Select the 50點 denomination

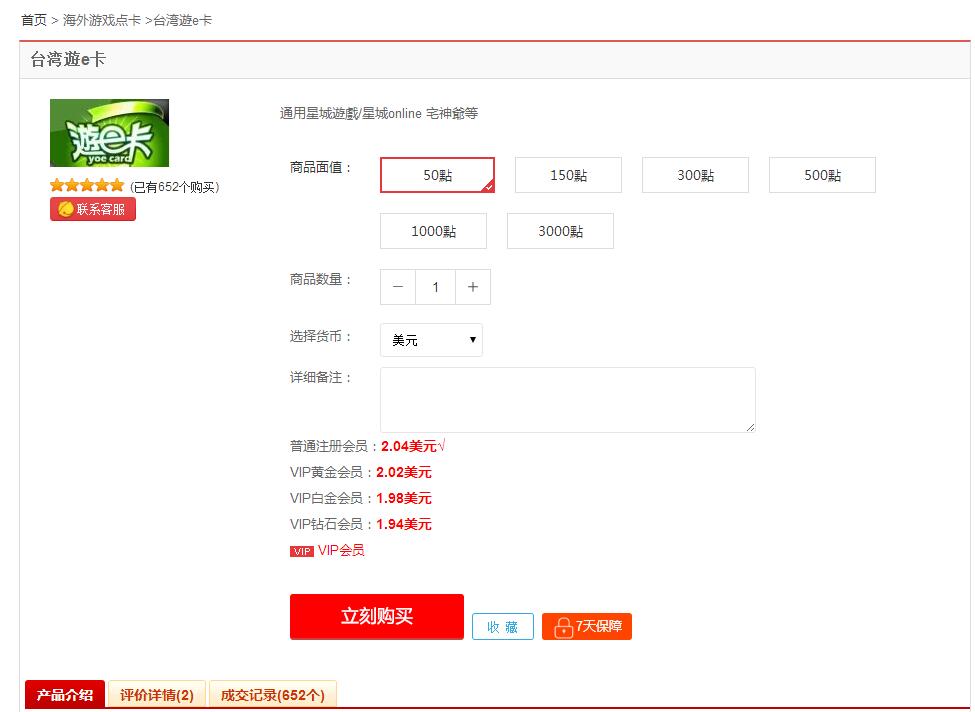point(437,175)
